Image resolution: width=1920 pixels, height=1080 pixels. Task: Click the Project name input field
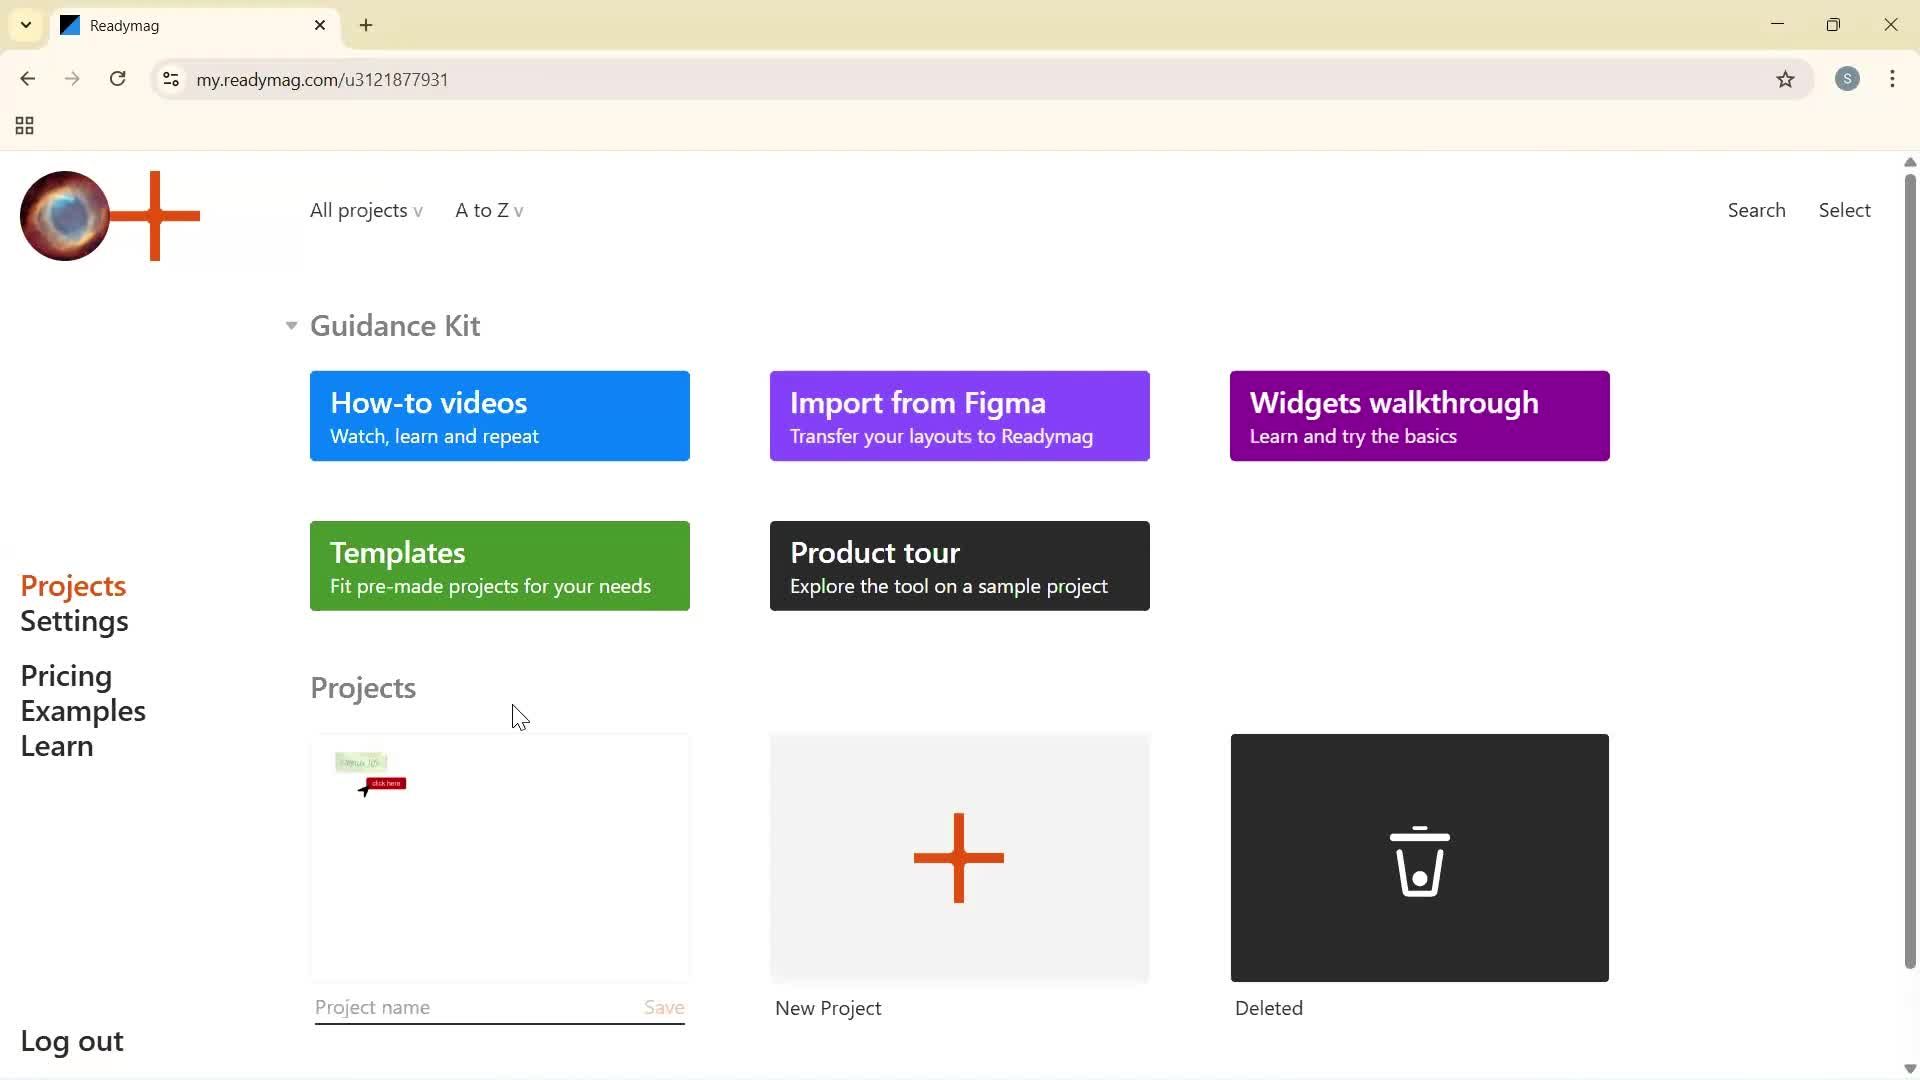420,1007
